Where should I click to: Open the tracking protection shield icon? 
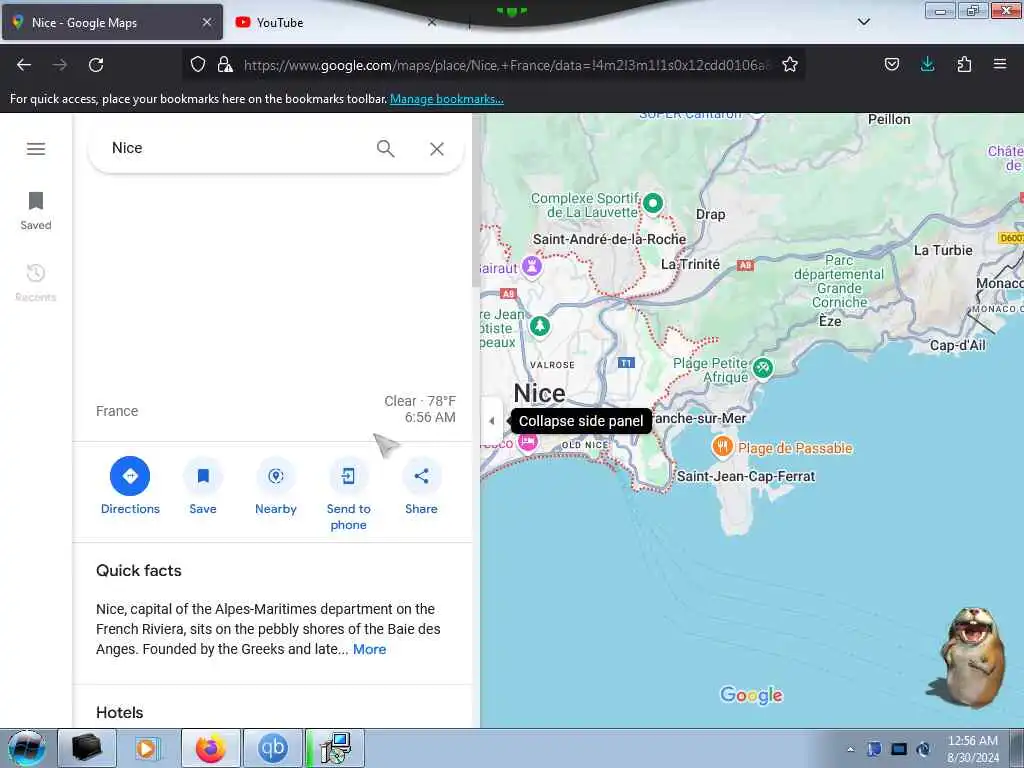click(x=198, y=64)
